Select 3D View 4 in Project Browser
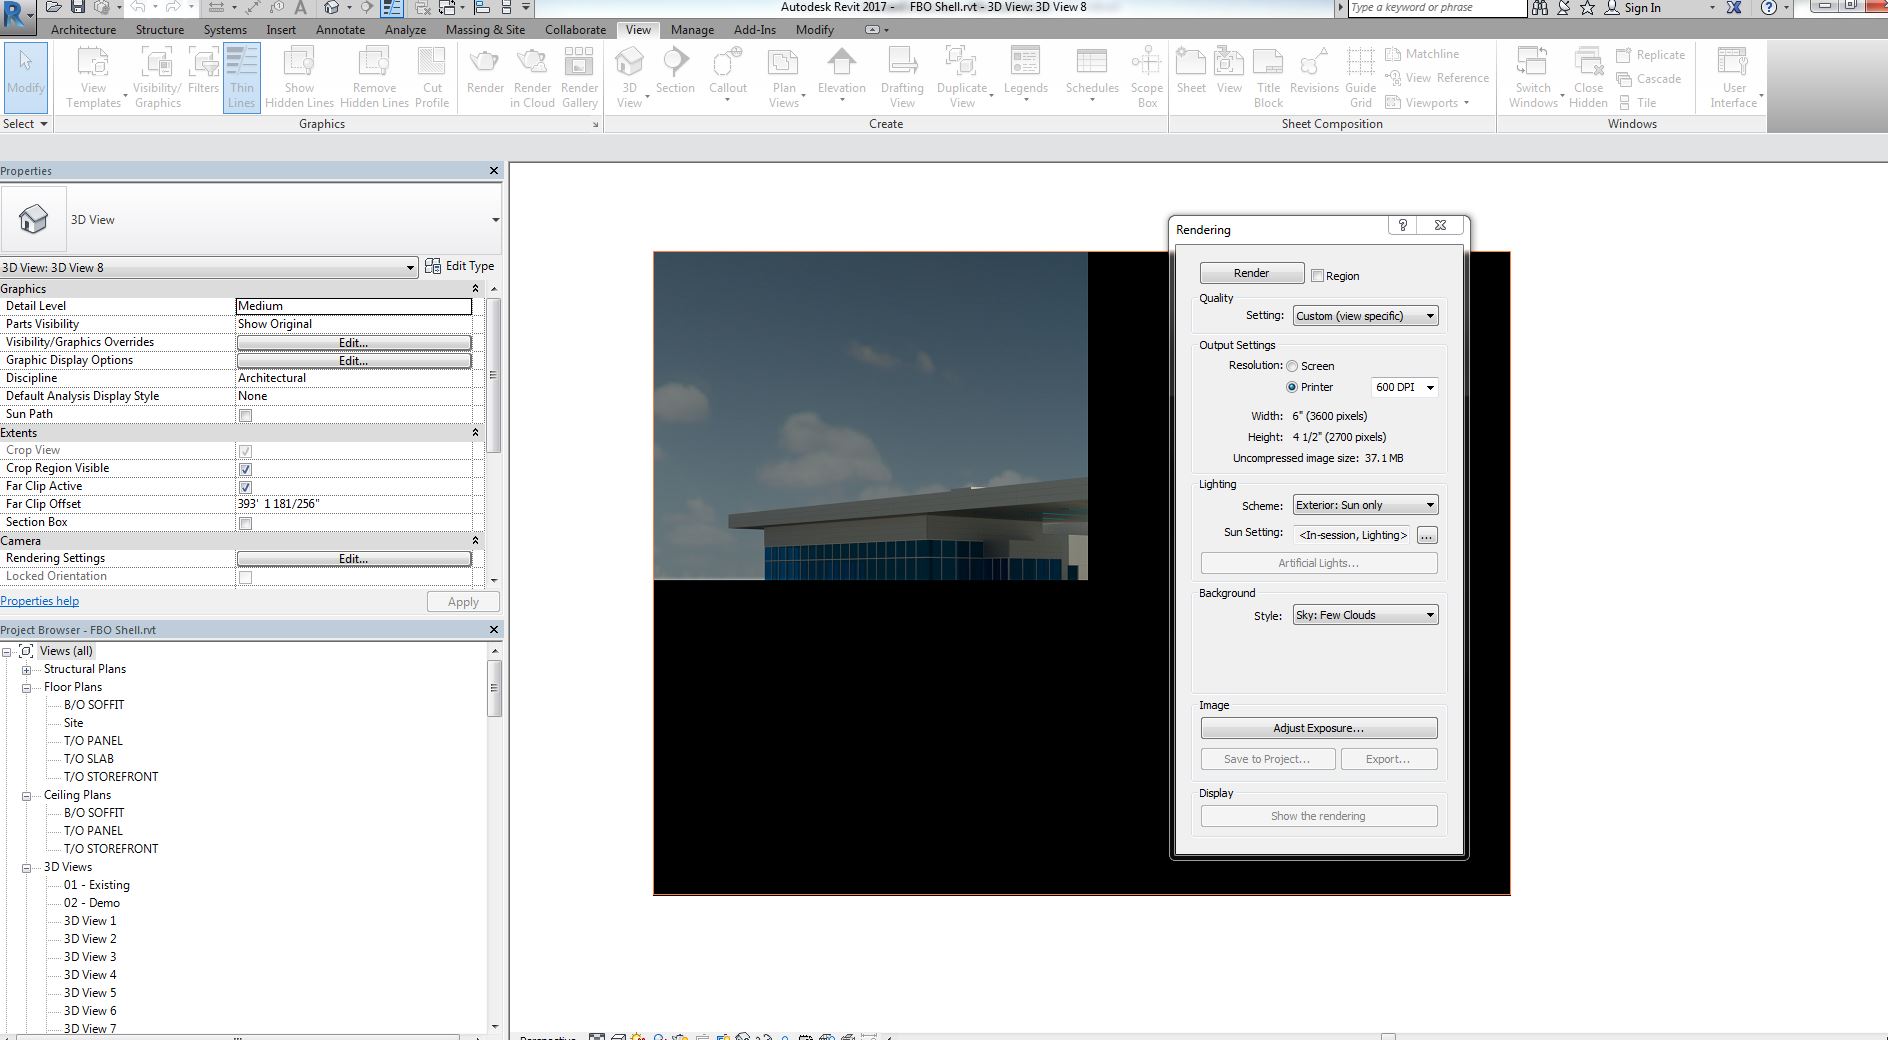 [90, 975]
